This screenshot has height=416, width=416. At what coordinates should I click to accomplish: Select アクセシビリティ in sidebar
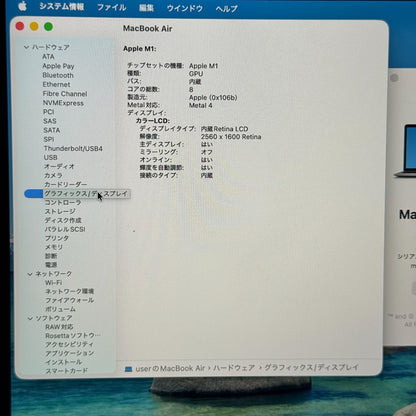pos(70,345)
